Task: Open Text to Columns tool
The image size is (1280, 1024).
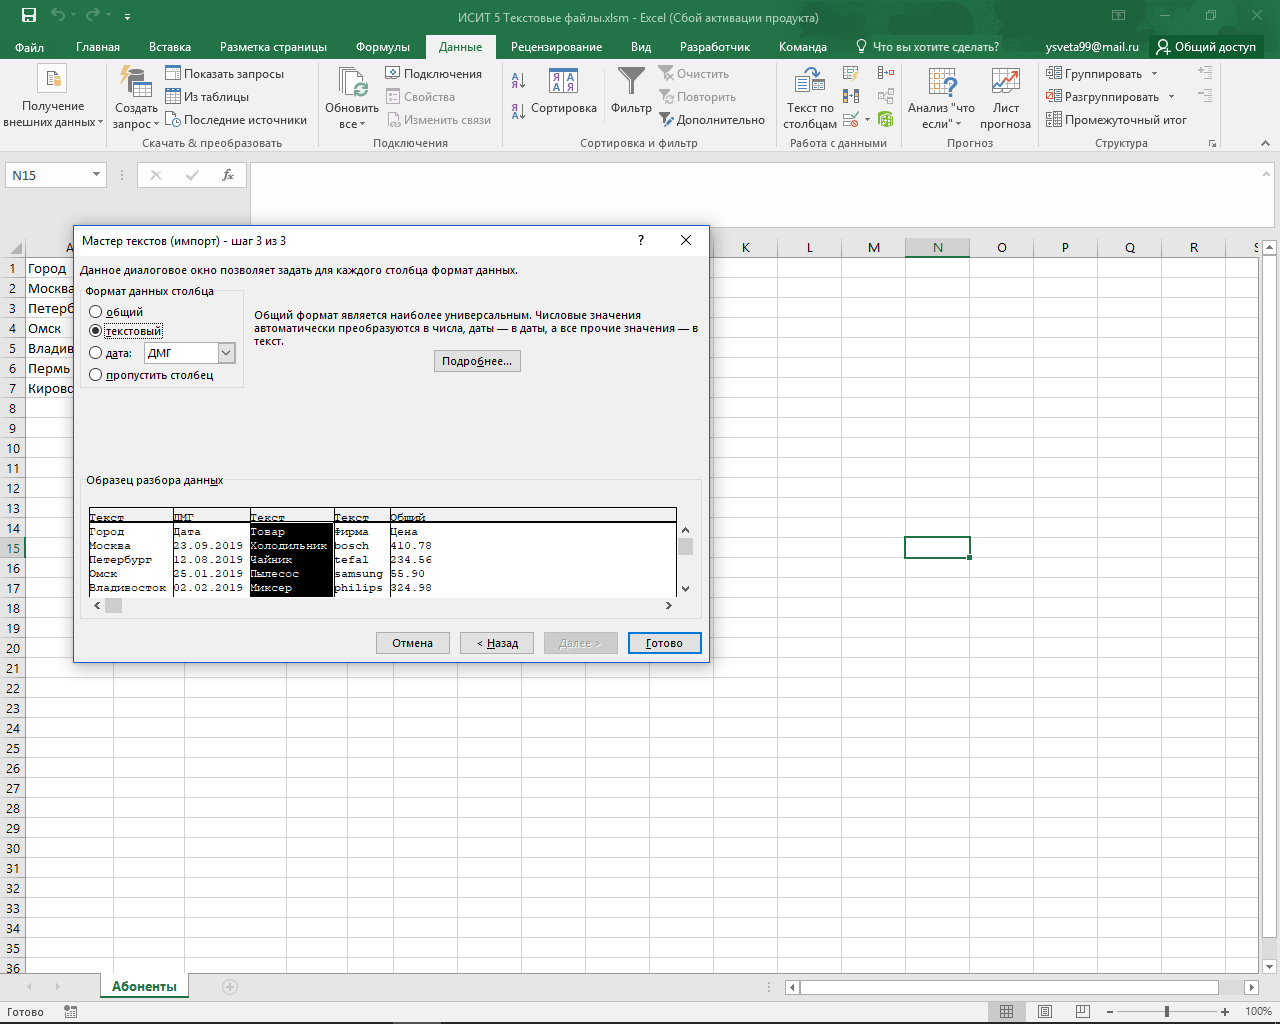Action: tap(809, 98)
